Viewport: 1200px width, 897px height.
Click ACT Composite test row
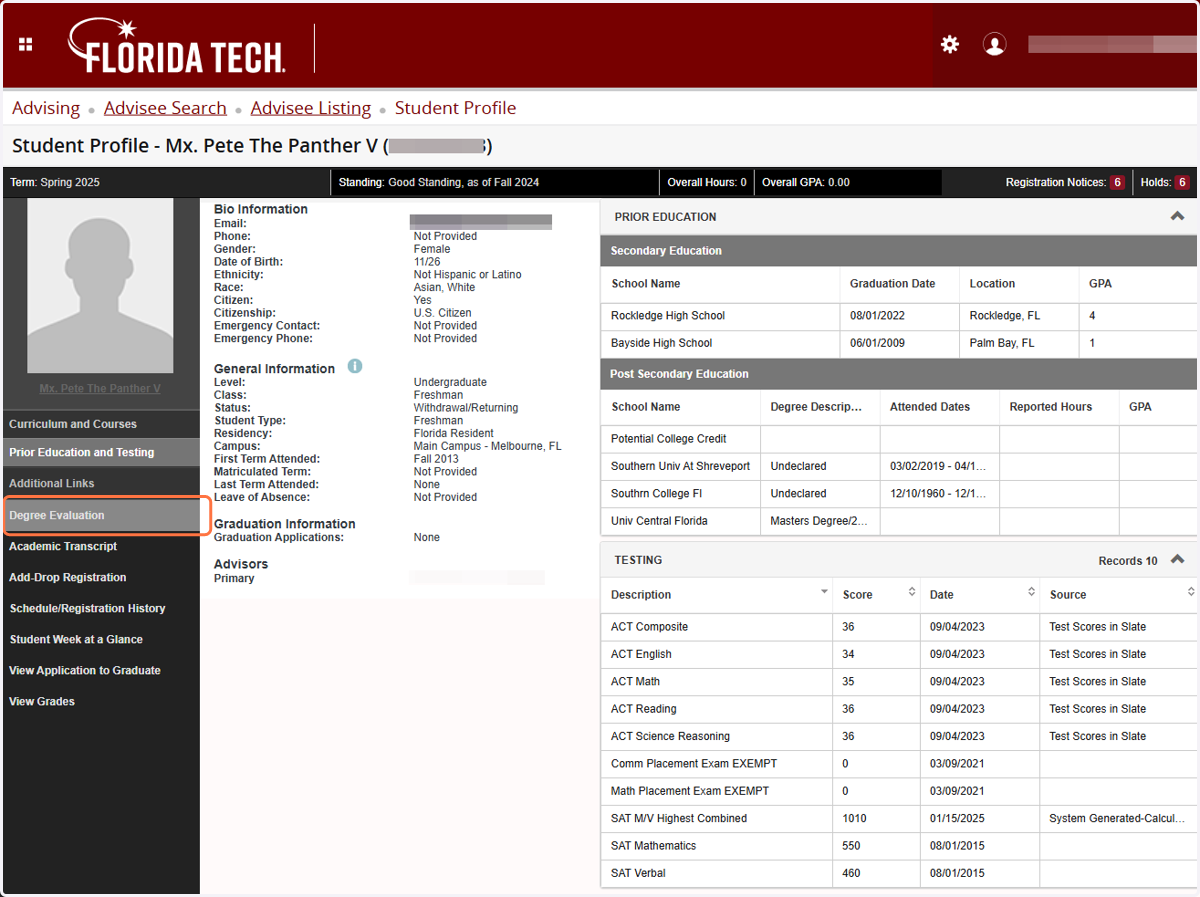[x=899, y=627]
